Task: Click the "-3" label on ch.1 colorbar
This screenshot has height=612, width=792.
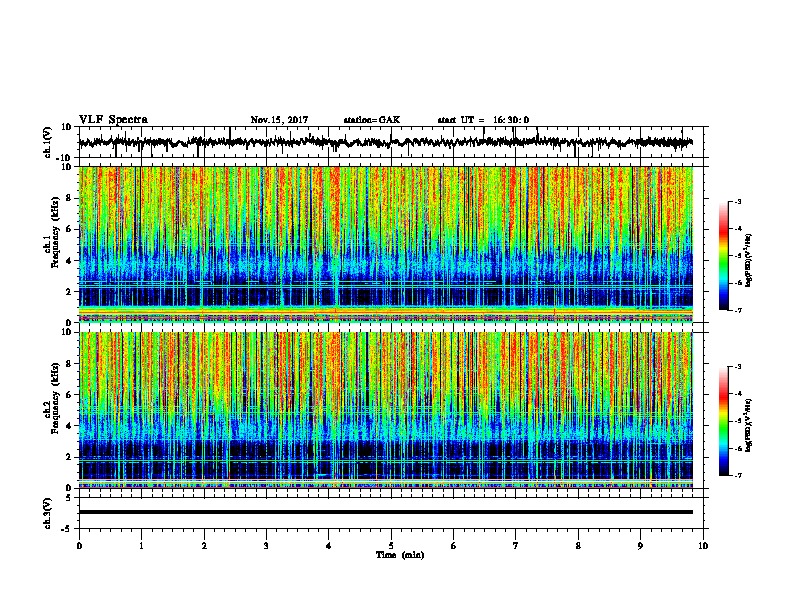Action: (x=737, y=202)
